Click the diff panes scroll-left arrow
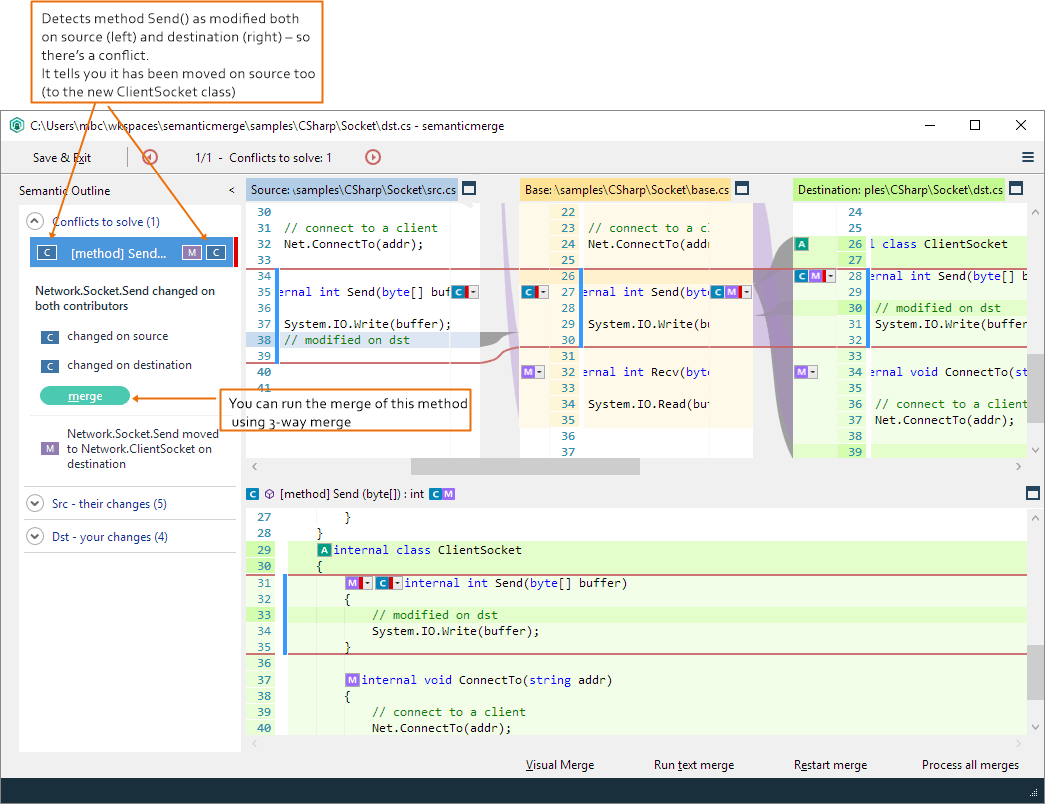Screen dimensions: 1045x804 [255, 467]
